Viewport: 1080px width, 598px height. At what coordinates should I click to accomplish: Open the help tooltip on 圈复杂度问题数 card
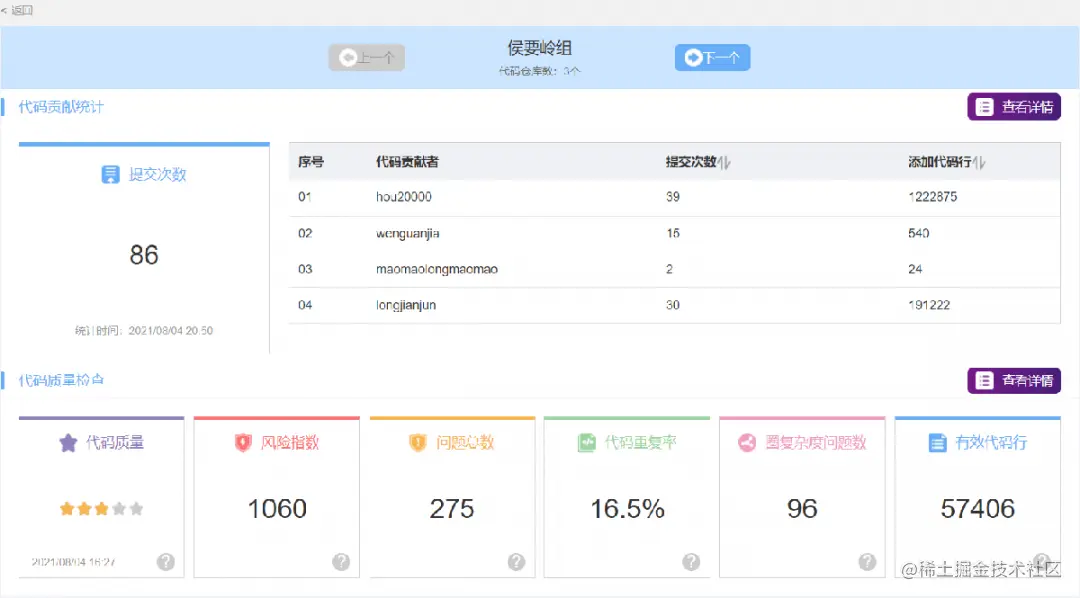[867, 561]
